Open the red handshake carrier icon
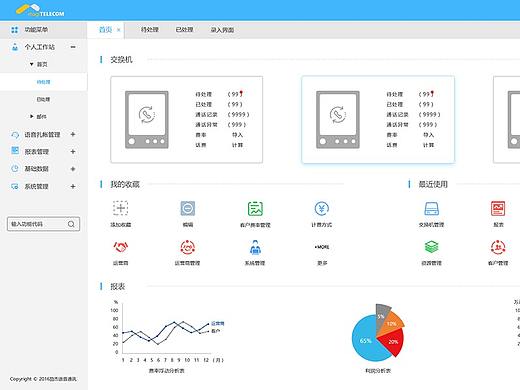Viewport: 520px width, 390px height. [121, 247]
